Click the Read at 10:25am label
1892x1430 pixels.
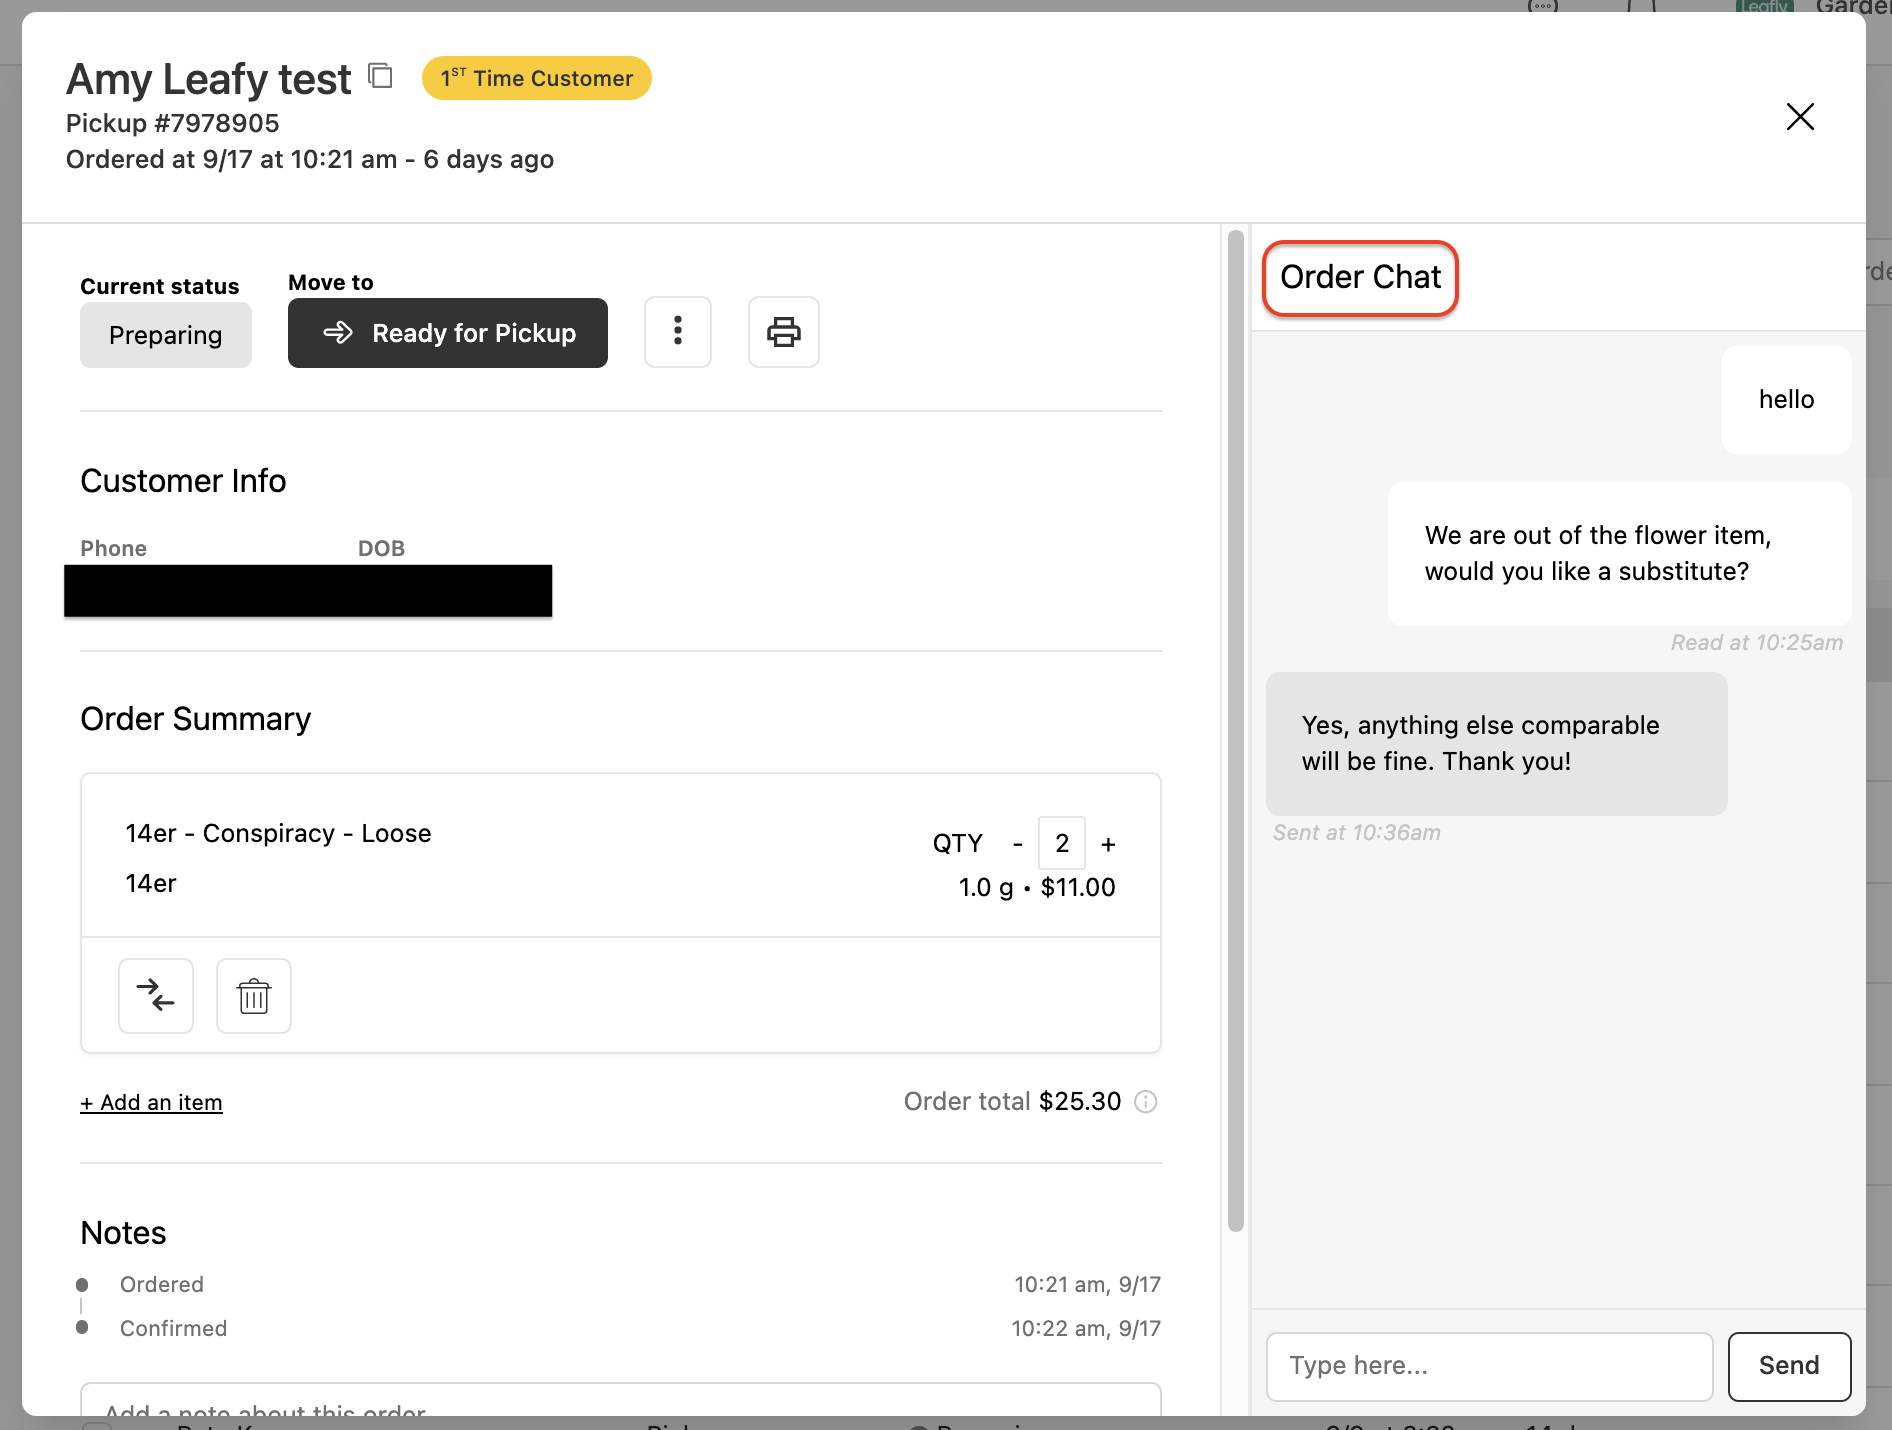(x=1757, y=642)
